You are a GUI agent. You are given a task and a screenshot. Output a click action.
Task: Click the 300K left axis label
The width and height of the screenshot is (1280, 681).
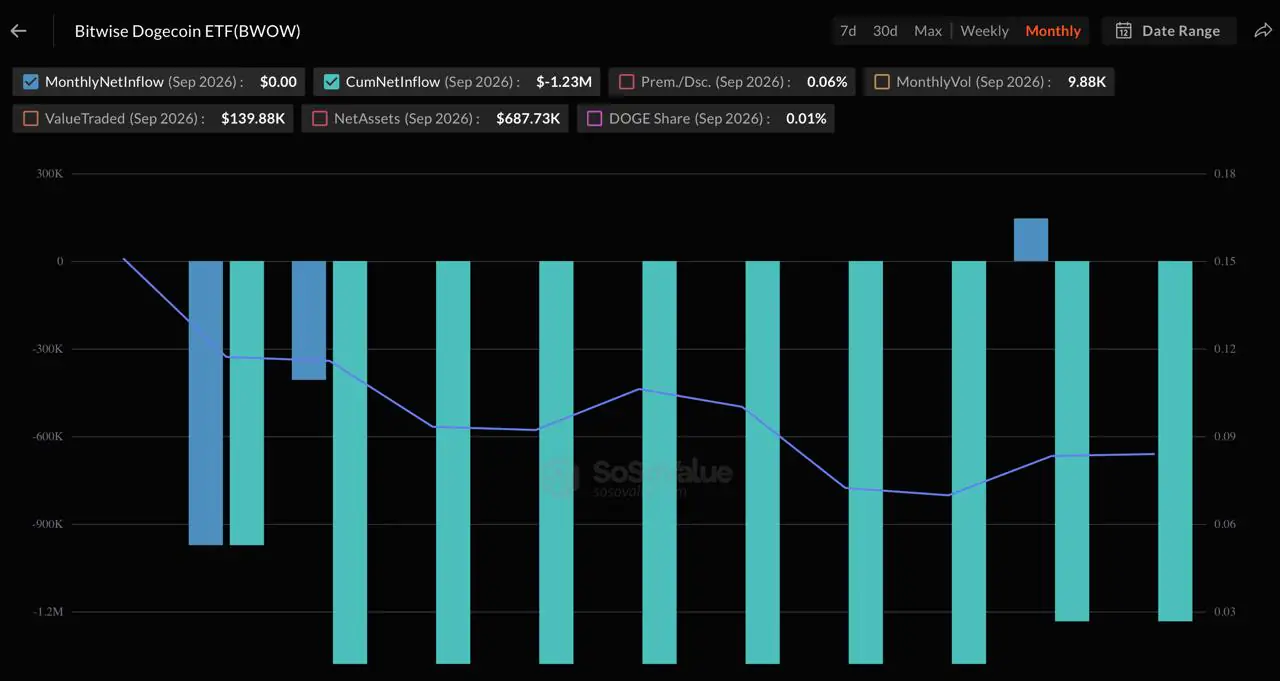(x=50, y=174)
